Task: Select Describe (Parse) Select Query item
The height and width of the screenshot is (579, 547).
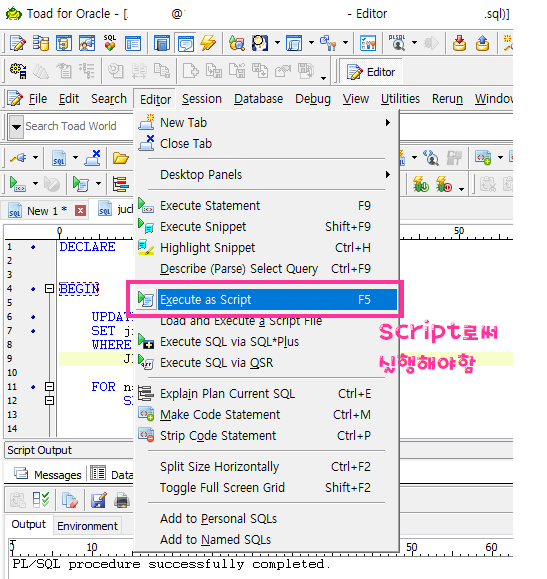Action: pos(266,269)
